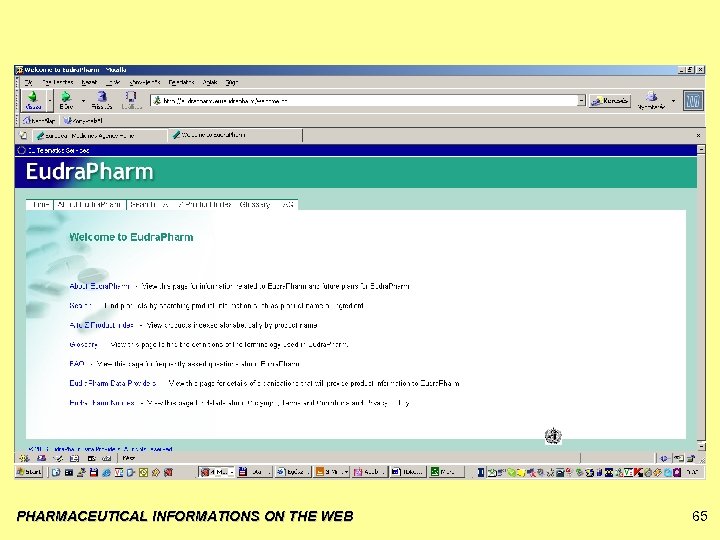Click the page scrollbar up arrow

(701, 150)
